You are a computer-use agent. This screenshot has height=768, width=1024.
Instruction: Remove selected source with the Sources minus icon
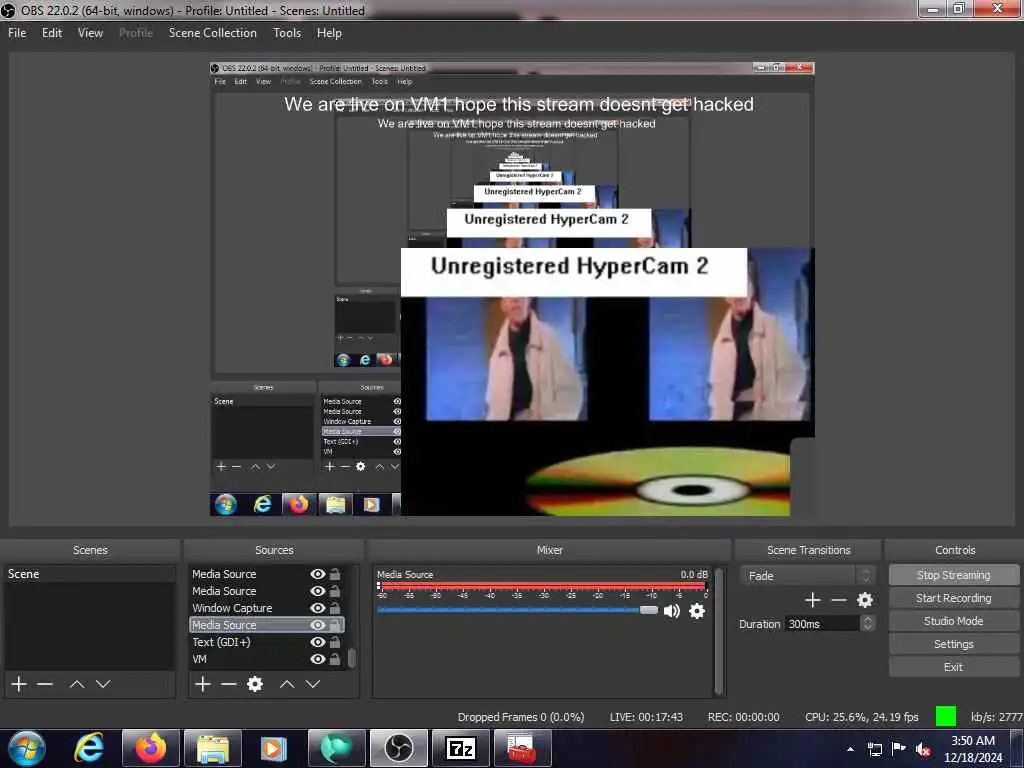(229, 684)
